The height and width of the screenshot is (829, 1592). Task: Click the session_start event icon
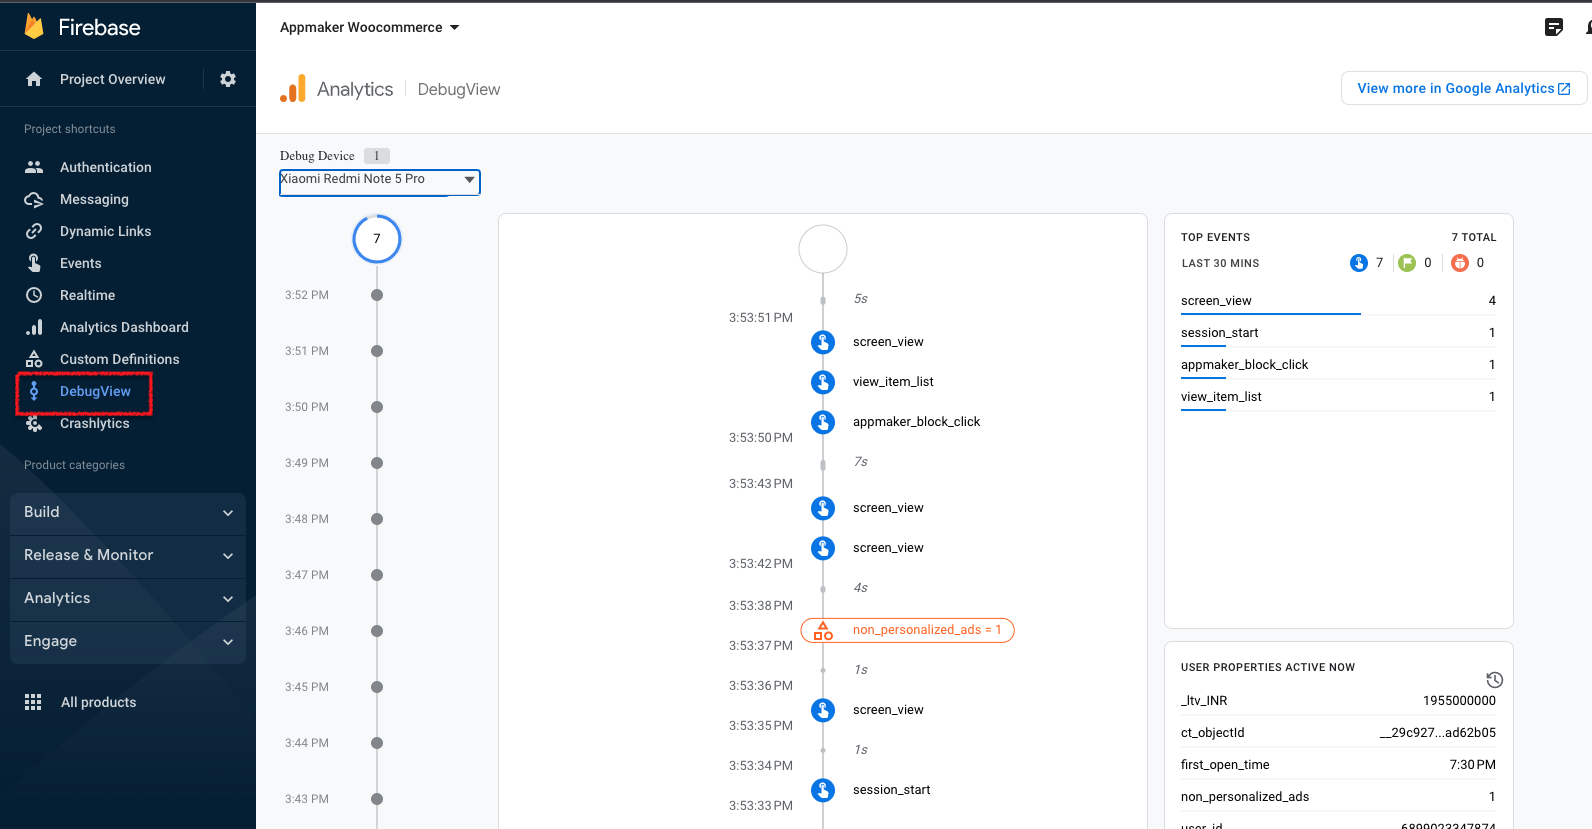click(823, 790)
